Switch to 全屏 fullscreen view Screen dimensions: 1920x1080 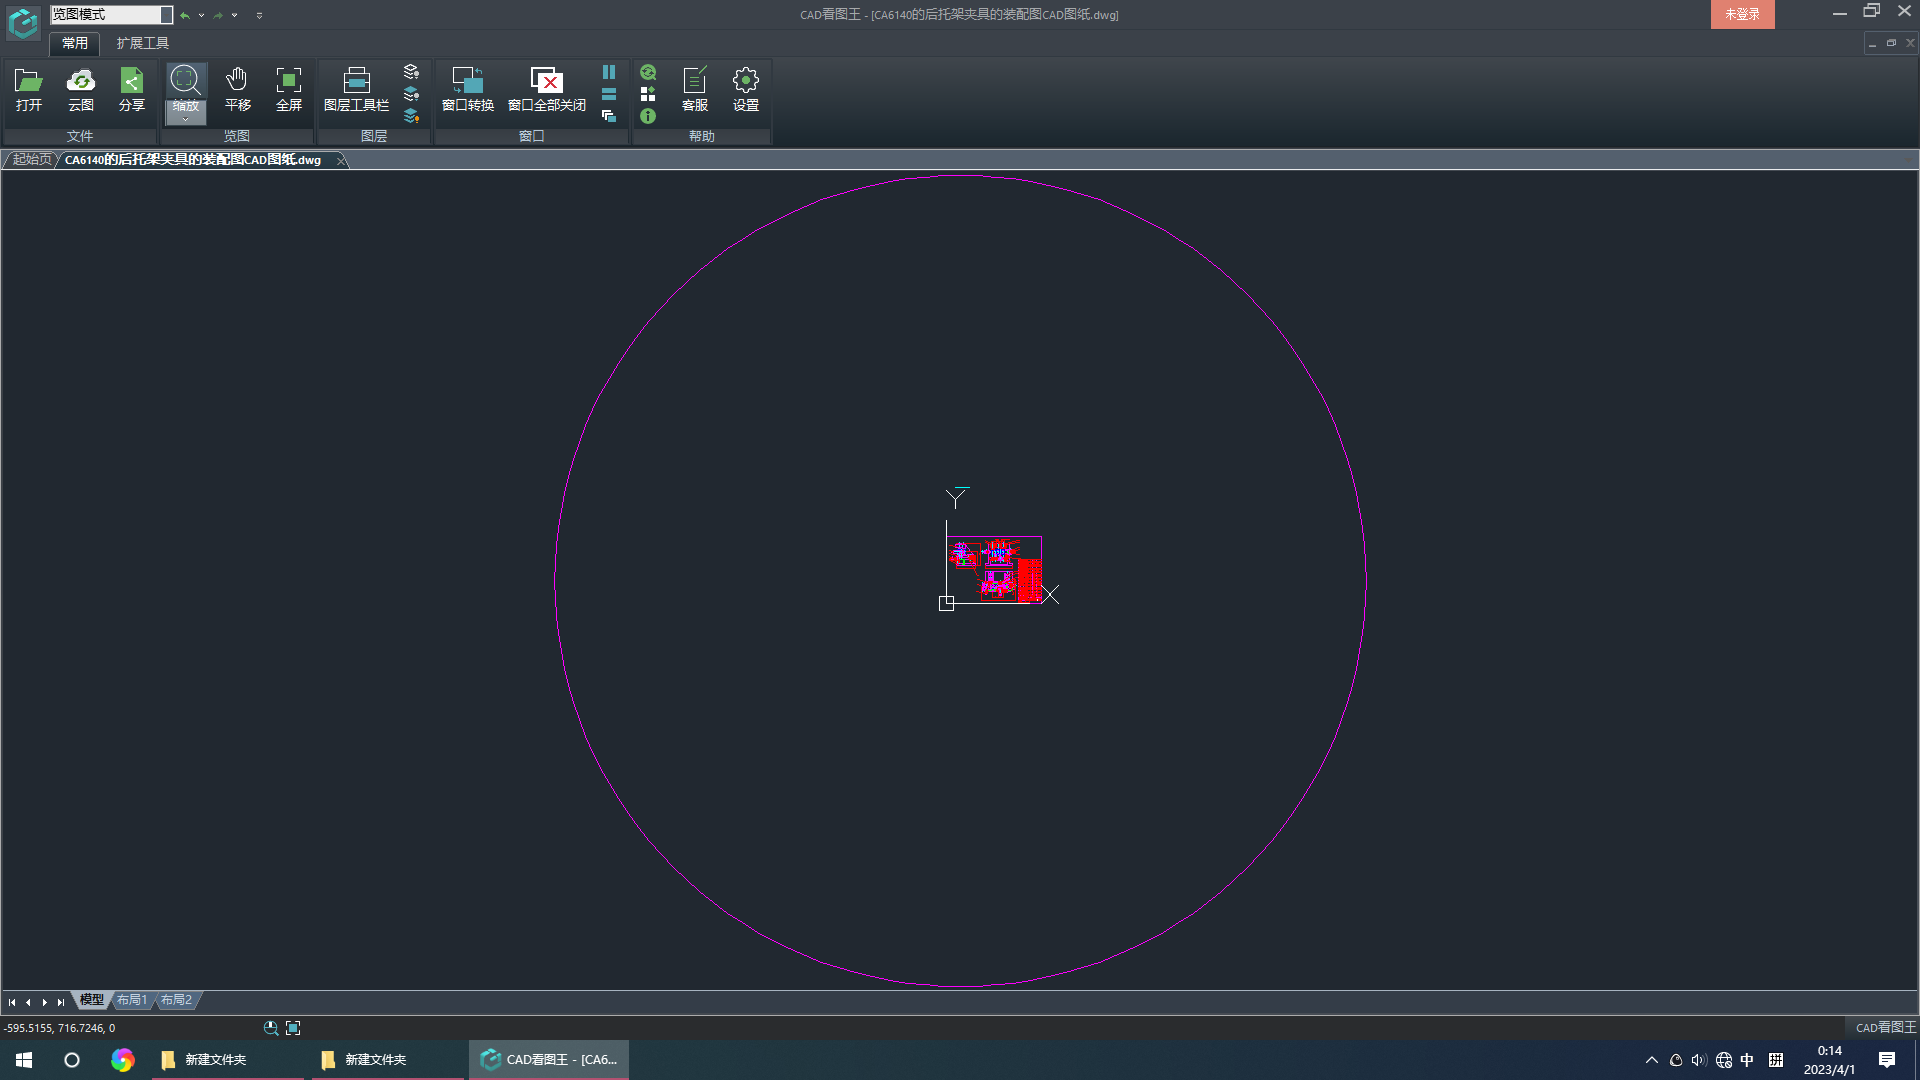tap(289, 90)
